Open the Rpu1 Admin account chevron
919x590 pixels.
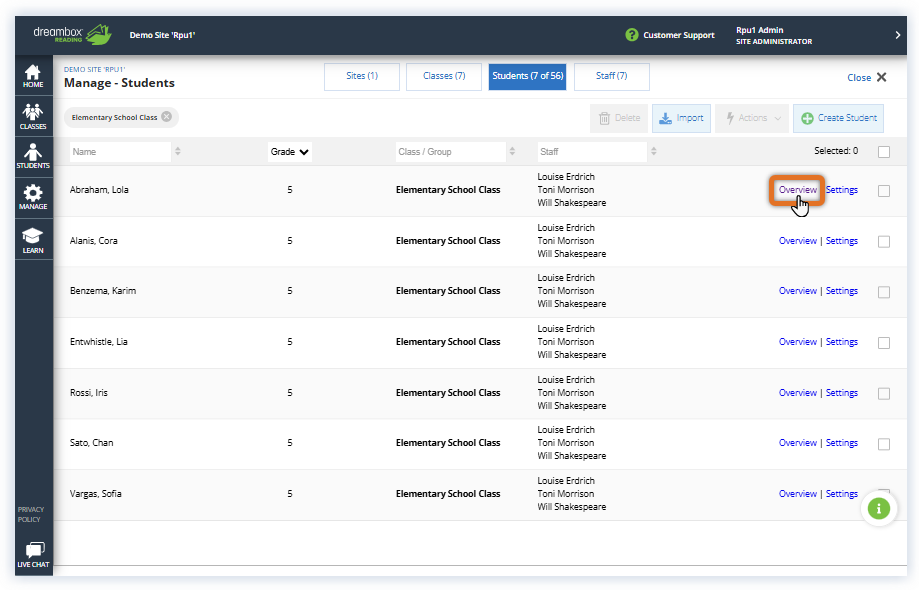(897, 34)
